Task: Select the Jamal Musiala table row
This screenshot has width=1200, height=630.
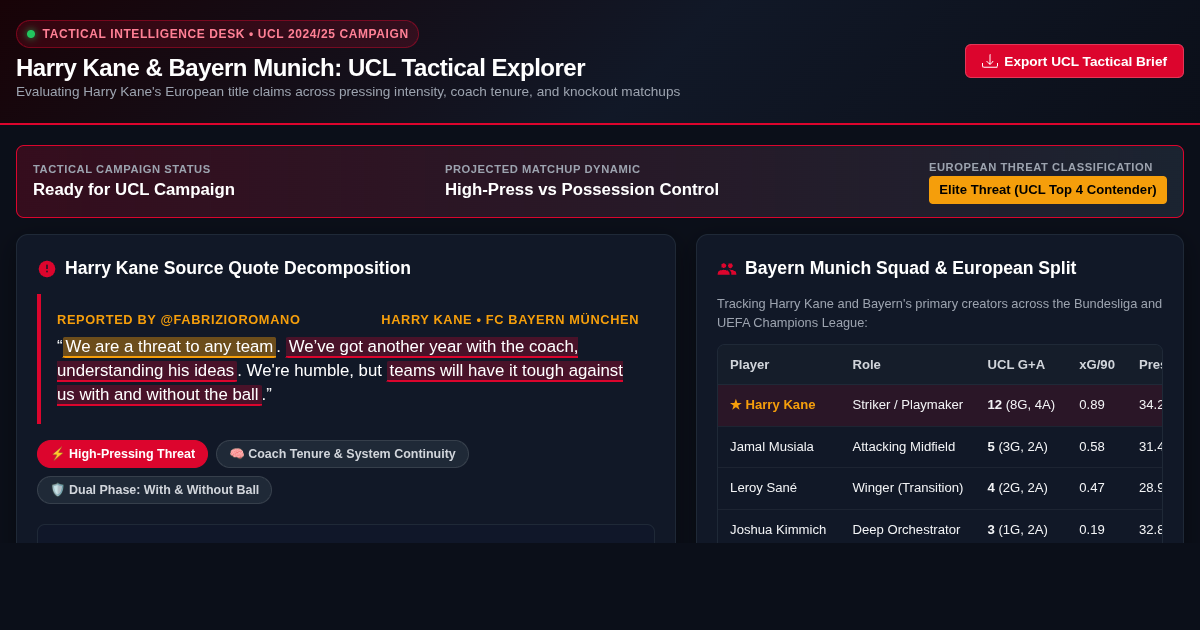Action: [940, 447]
